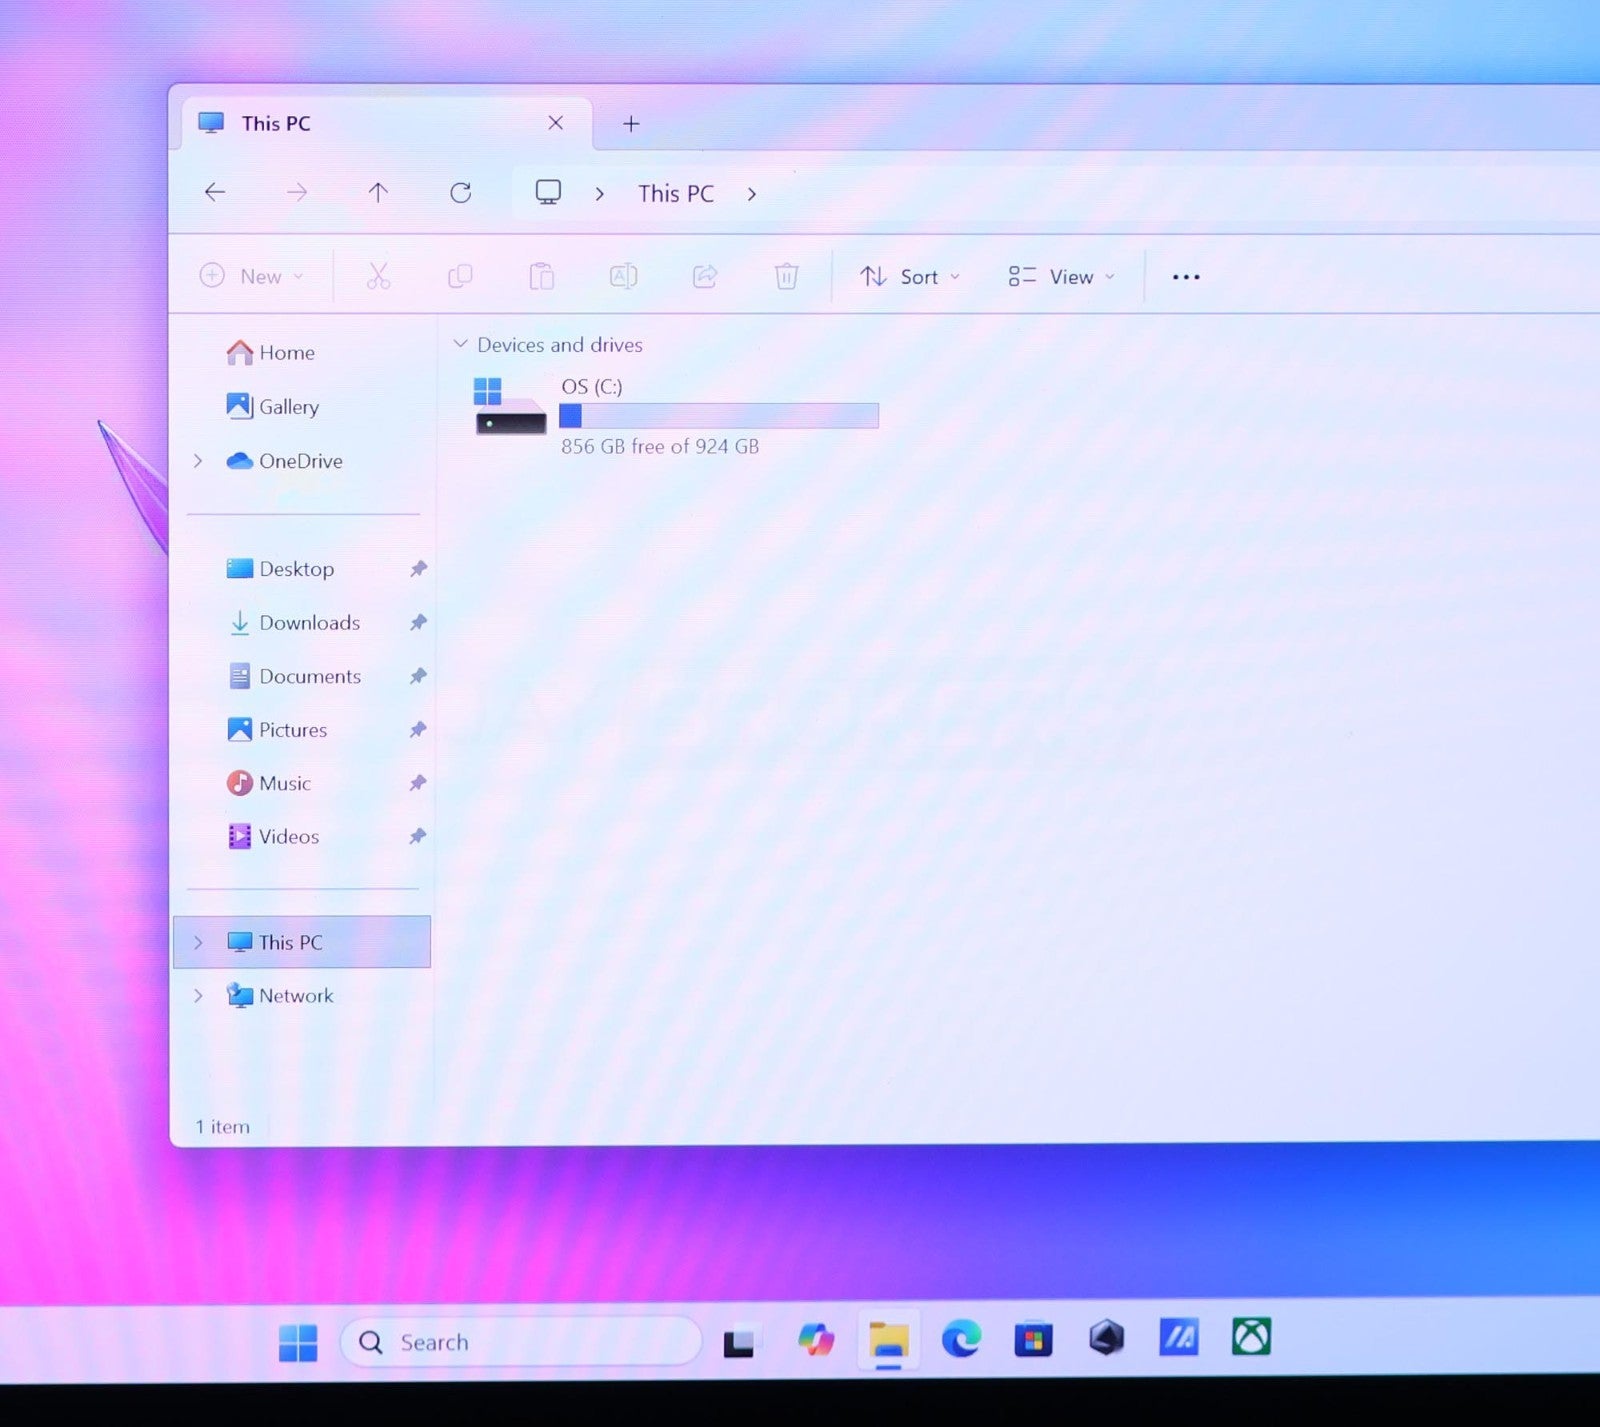Expand the Network tree node
This screenshot has height=1427, width=1600.
[x=198, y=996]
